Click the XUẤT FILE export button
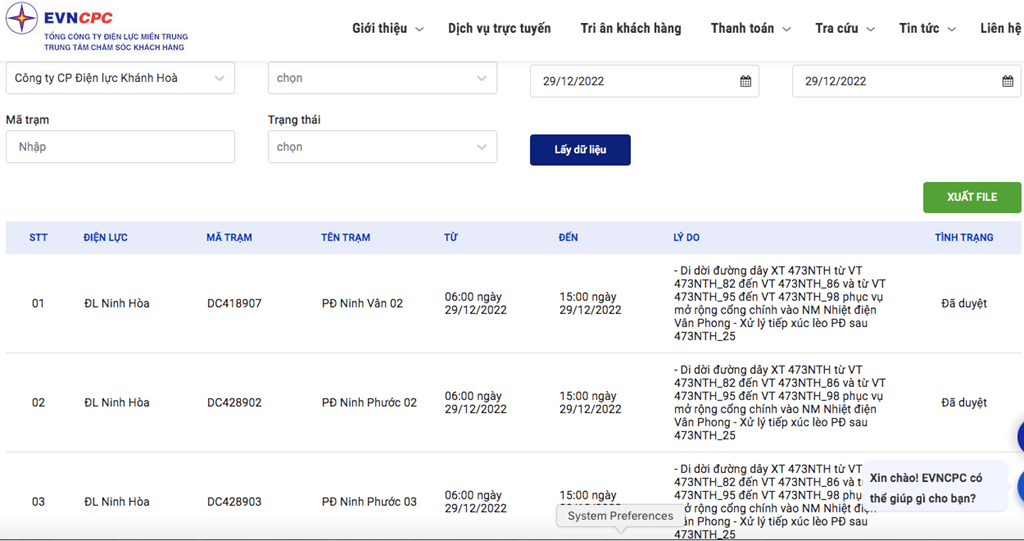This screenshot has width=1024, height=541. [971, 197]
